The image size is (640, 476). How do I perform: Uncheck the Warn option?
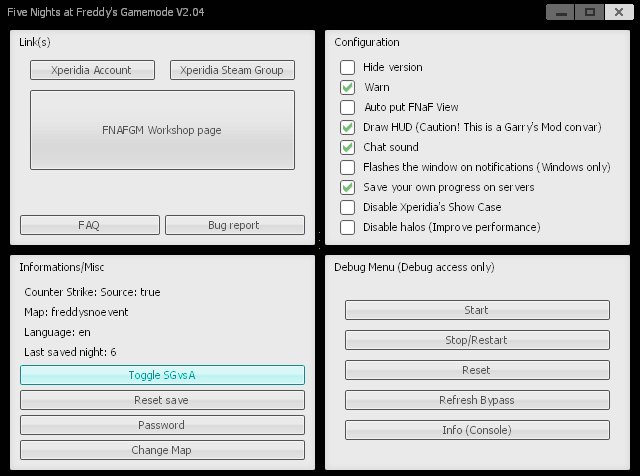(347, 87)
